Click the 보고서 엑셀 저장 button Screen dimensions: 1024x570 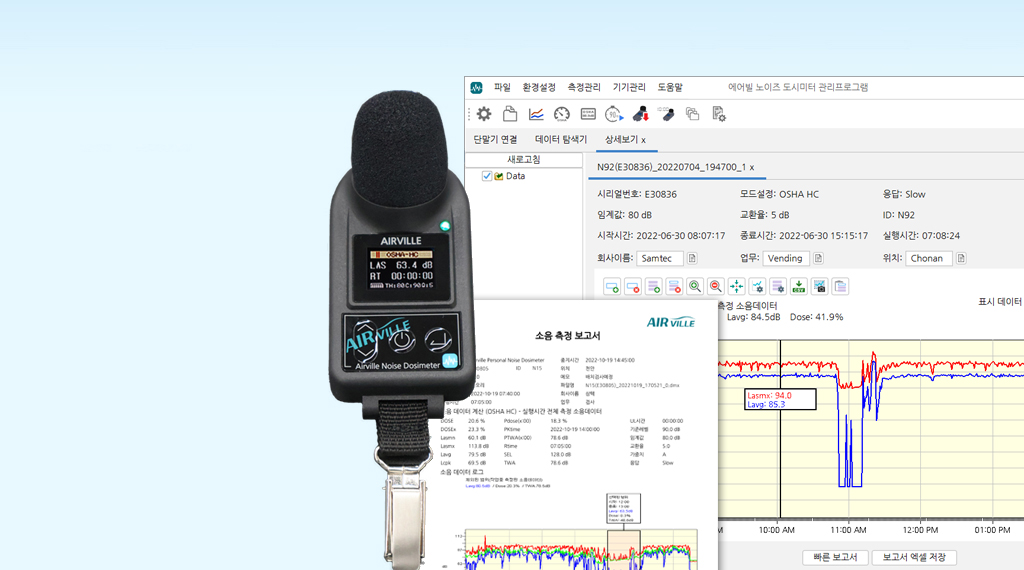[914, 557]
